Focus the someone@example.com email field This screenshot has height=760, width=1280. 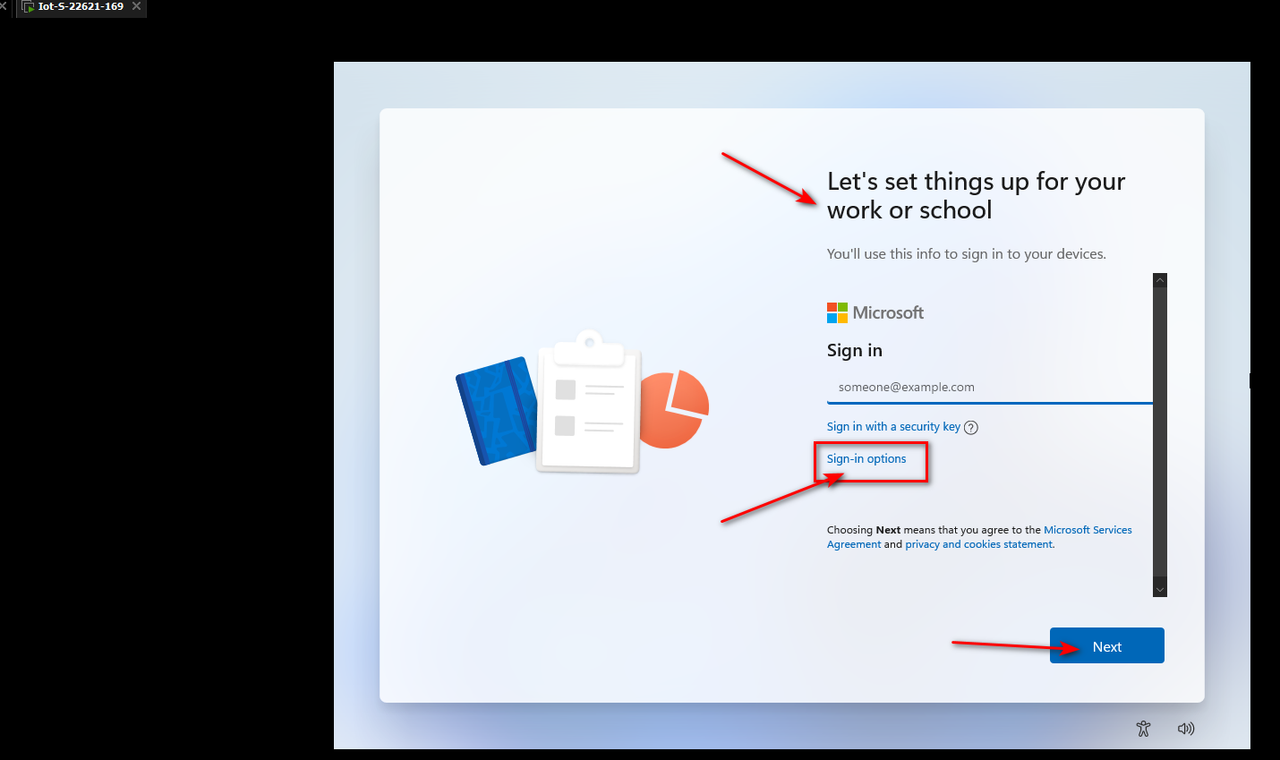tap(990, 387)
